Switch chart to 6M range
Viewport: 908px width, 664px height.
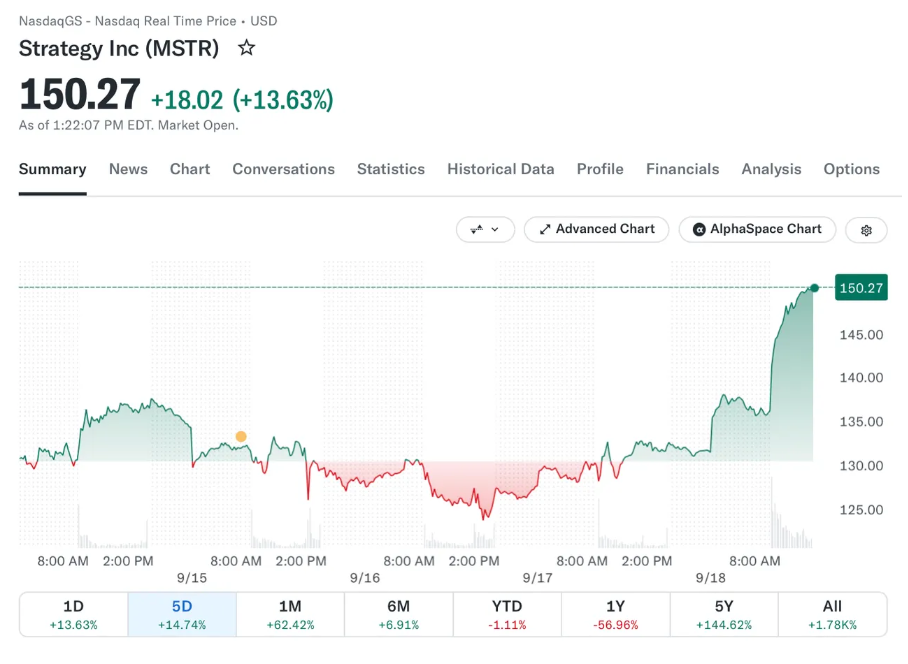(x=398, y=614)
